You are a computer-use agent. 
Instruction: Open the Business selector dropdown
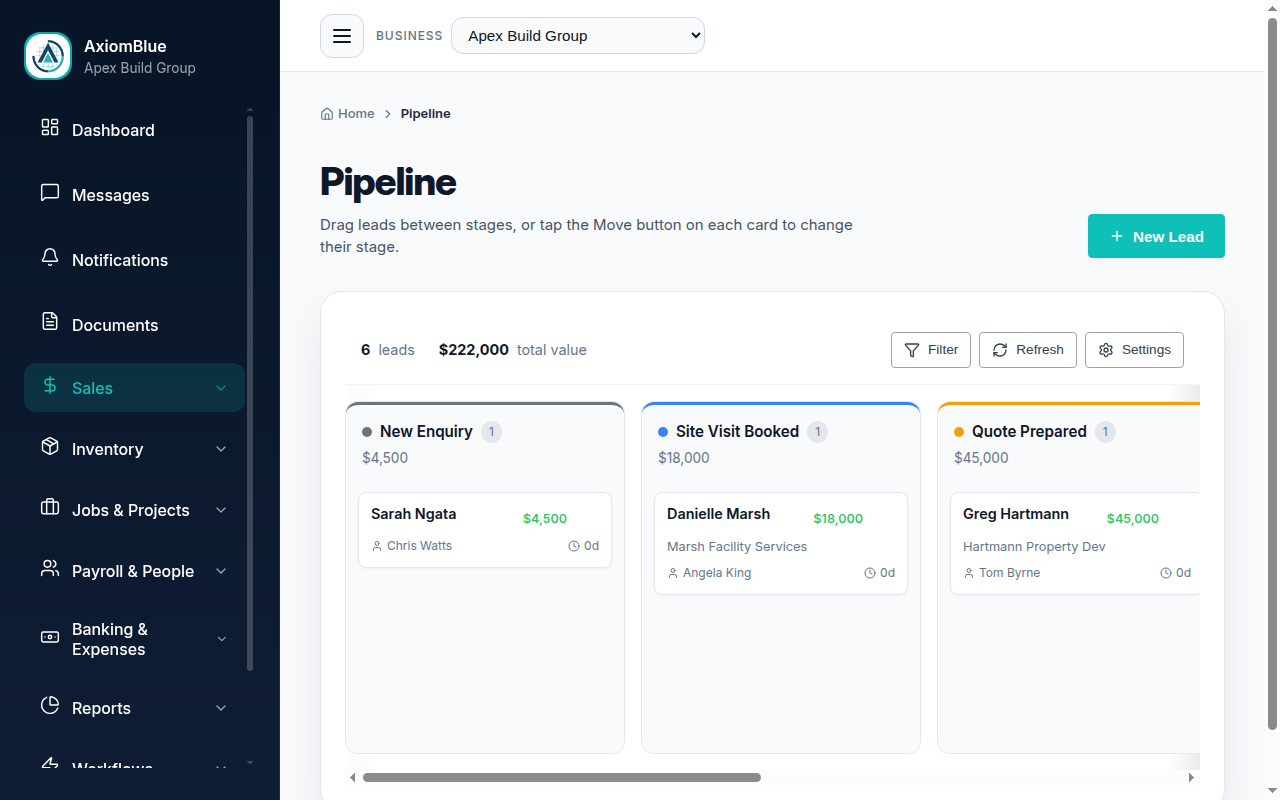(x=578, y=36)
